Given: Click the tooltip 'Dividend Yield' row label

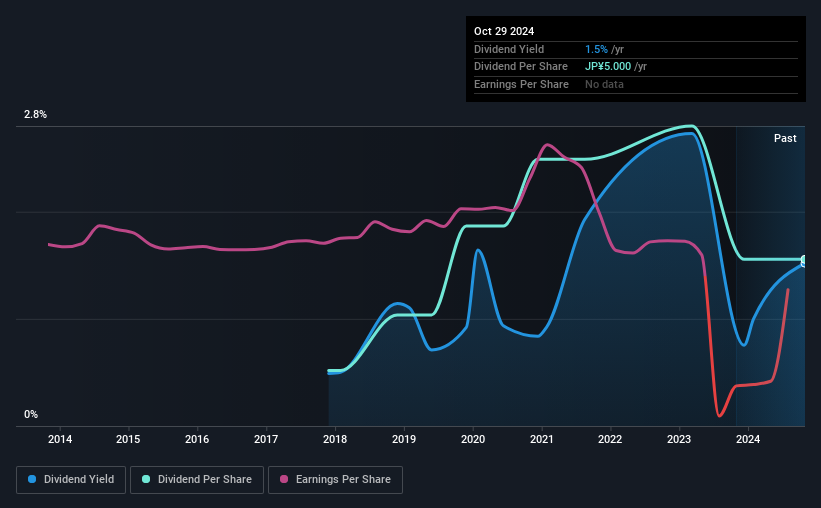Looking at the screenshot, I should coord(509,49).
